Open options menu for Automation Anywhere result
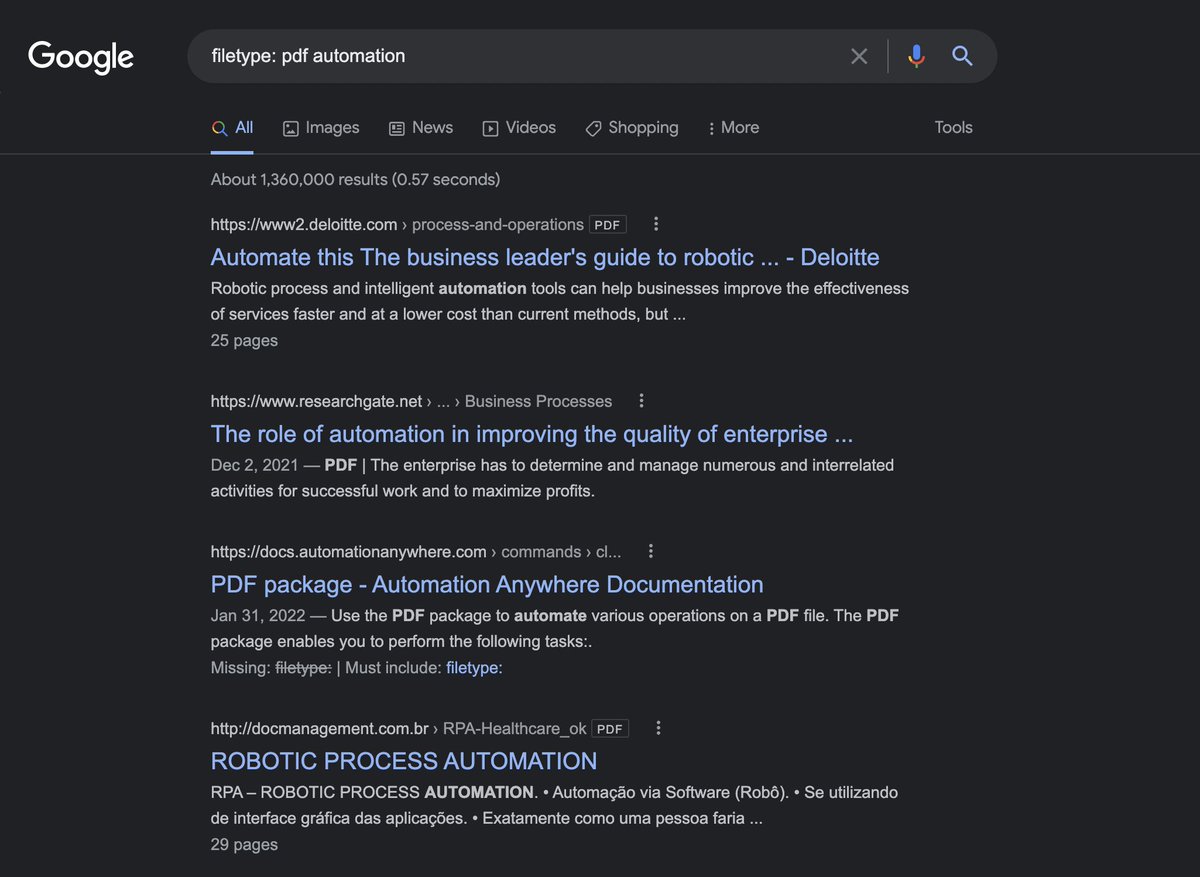 click(651, 551)
